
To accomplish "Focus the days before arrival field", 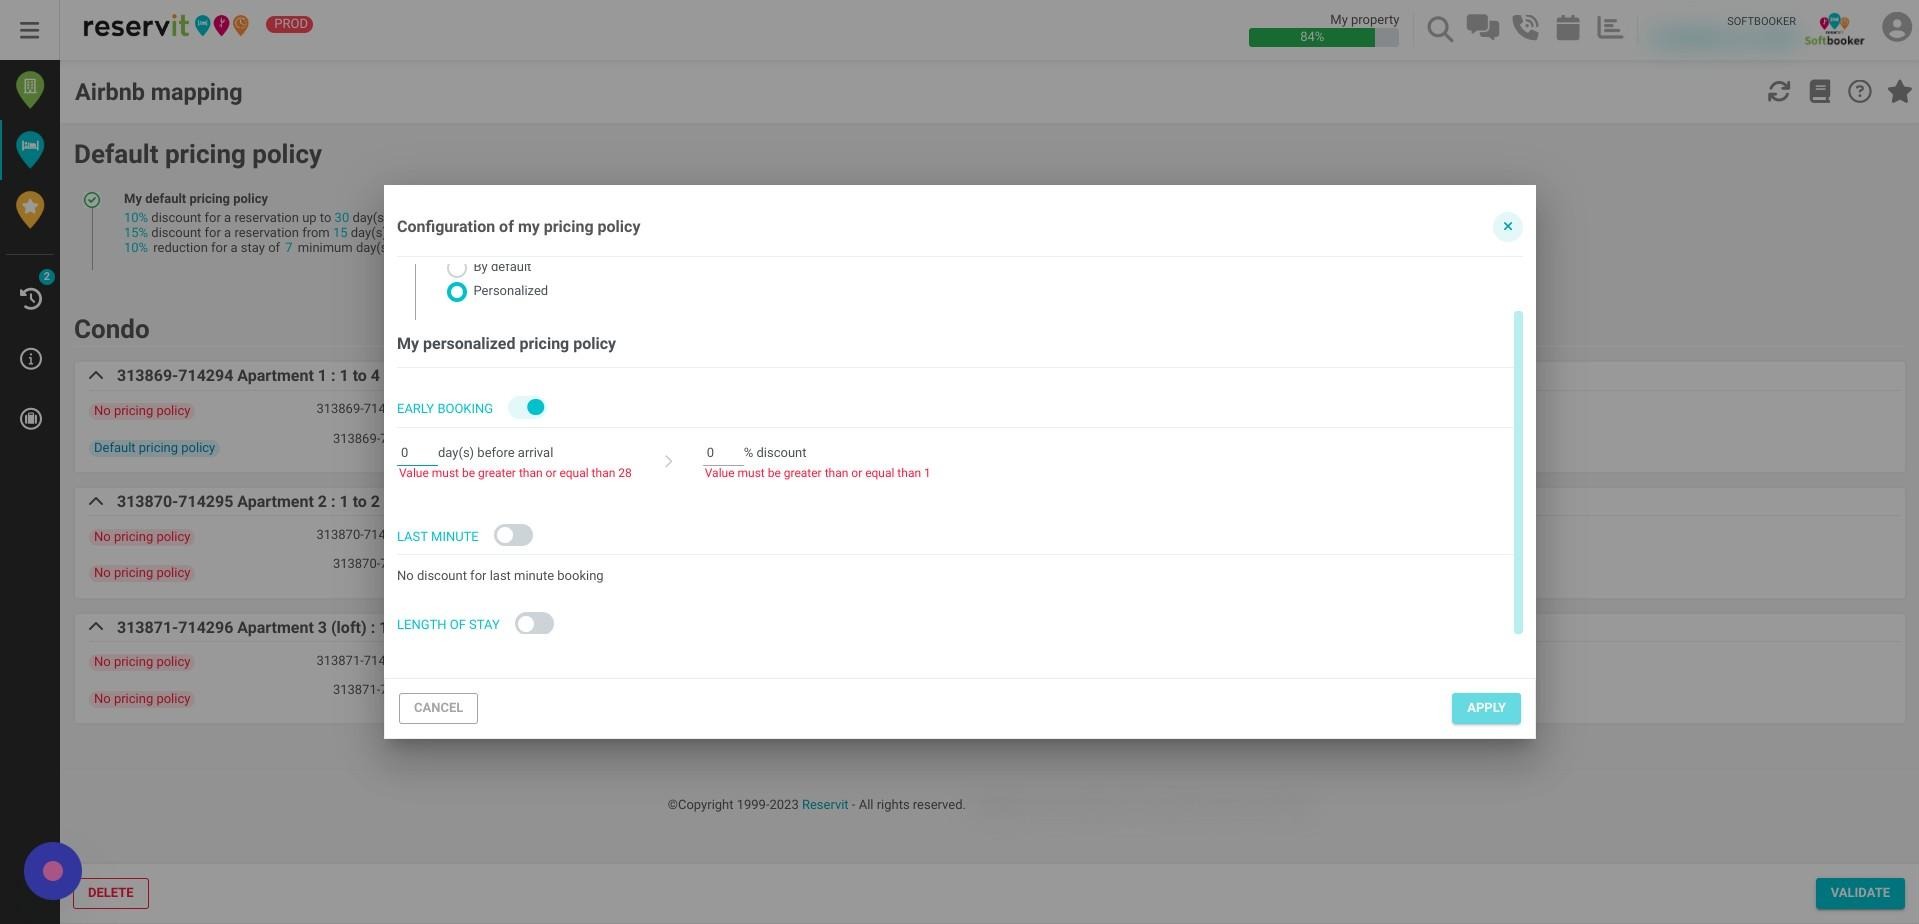I will tap(416, 453).
